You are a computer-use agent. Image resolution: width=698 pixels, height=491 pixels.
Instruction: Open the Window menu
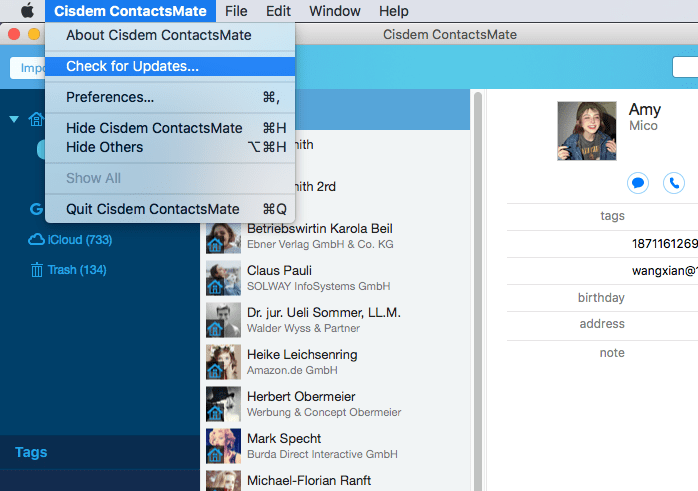335,11
